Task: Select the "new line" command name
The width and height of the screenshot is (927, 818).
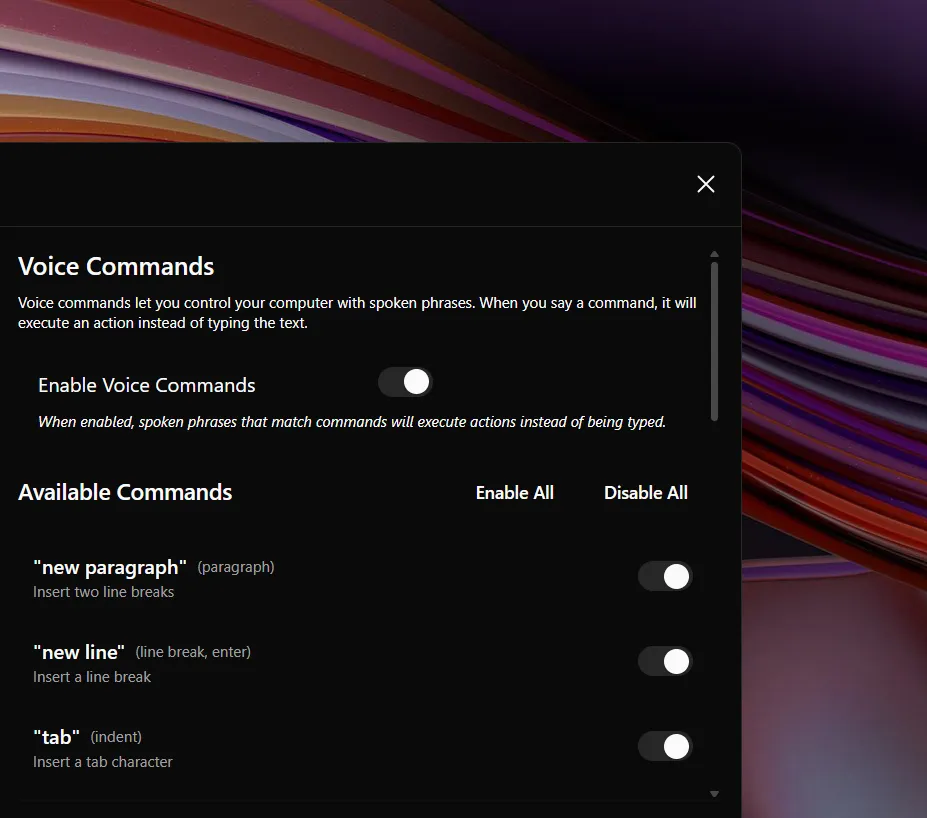Action: (79, 652)
